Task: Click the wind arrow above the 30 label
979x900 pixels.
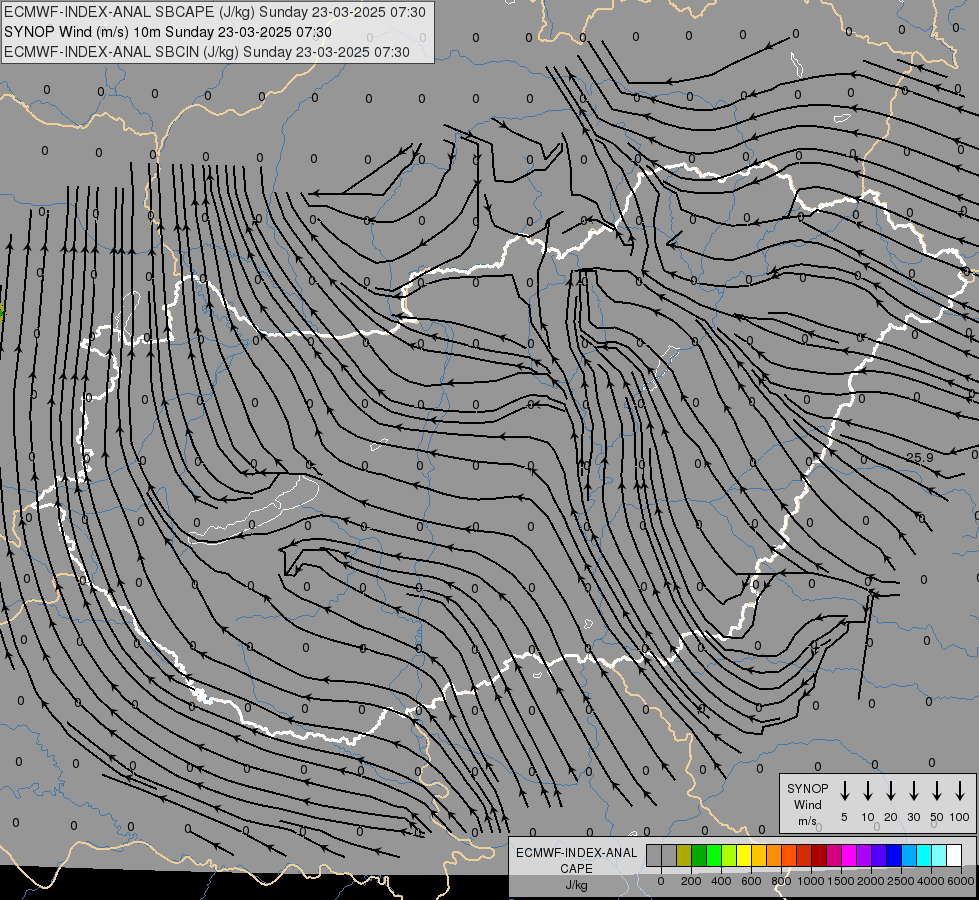Action: (x=913, y=791)
